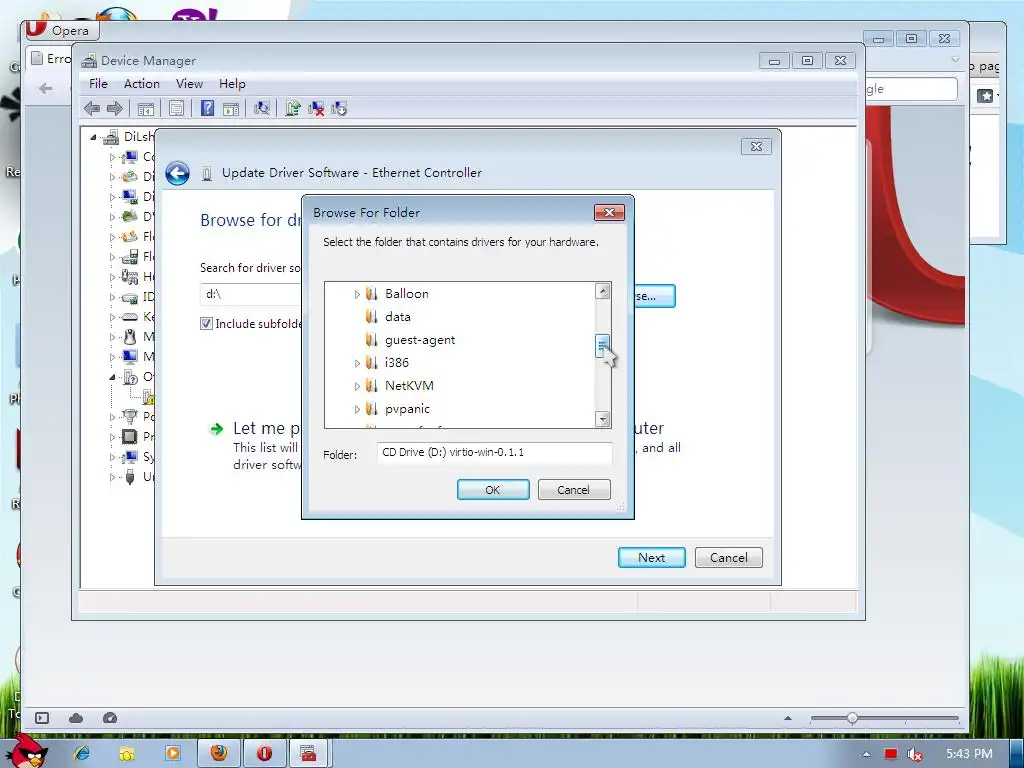The image size is (1024, 768).
Task: Click the blue Help question mark icon
Action: click(207, 108)
